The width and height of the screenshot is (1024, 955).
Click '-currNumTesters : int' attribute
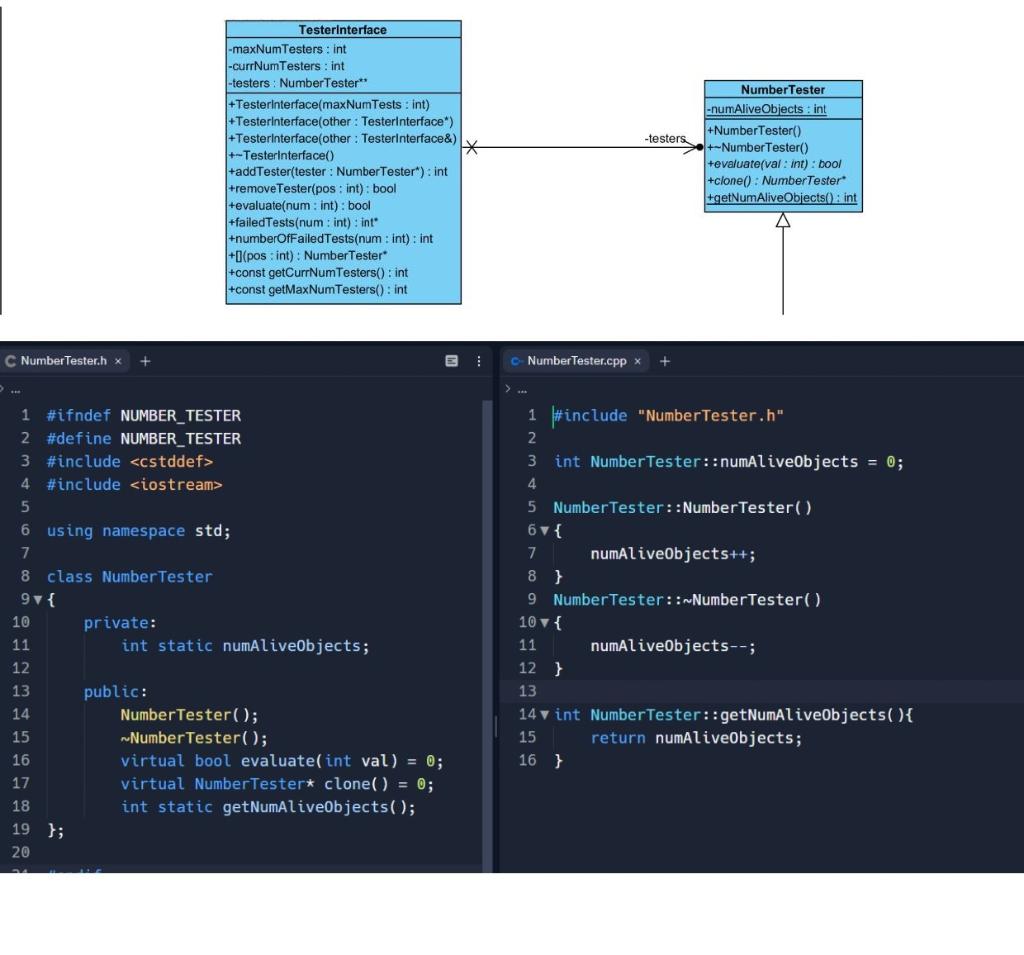tap(286, 66)
